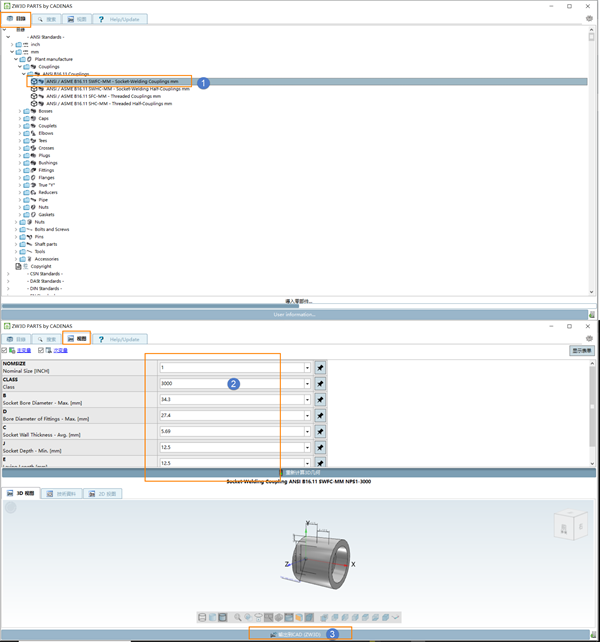Expand the Reducers folder
The width and height of the screenshot is (600, 642).
click(20, 192)
